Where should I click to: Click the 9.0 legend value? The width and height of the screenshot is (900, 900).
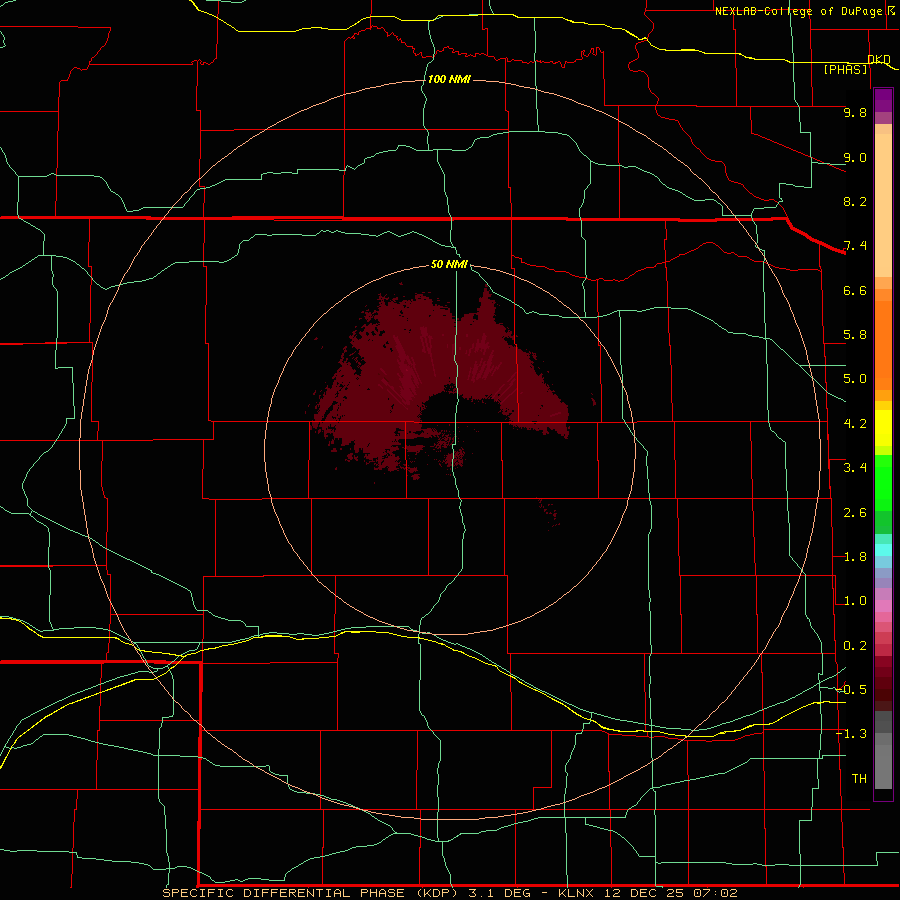(x=855, y=158)
